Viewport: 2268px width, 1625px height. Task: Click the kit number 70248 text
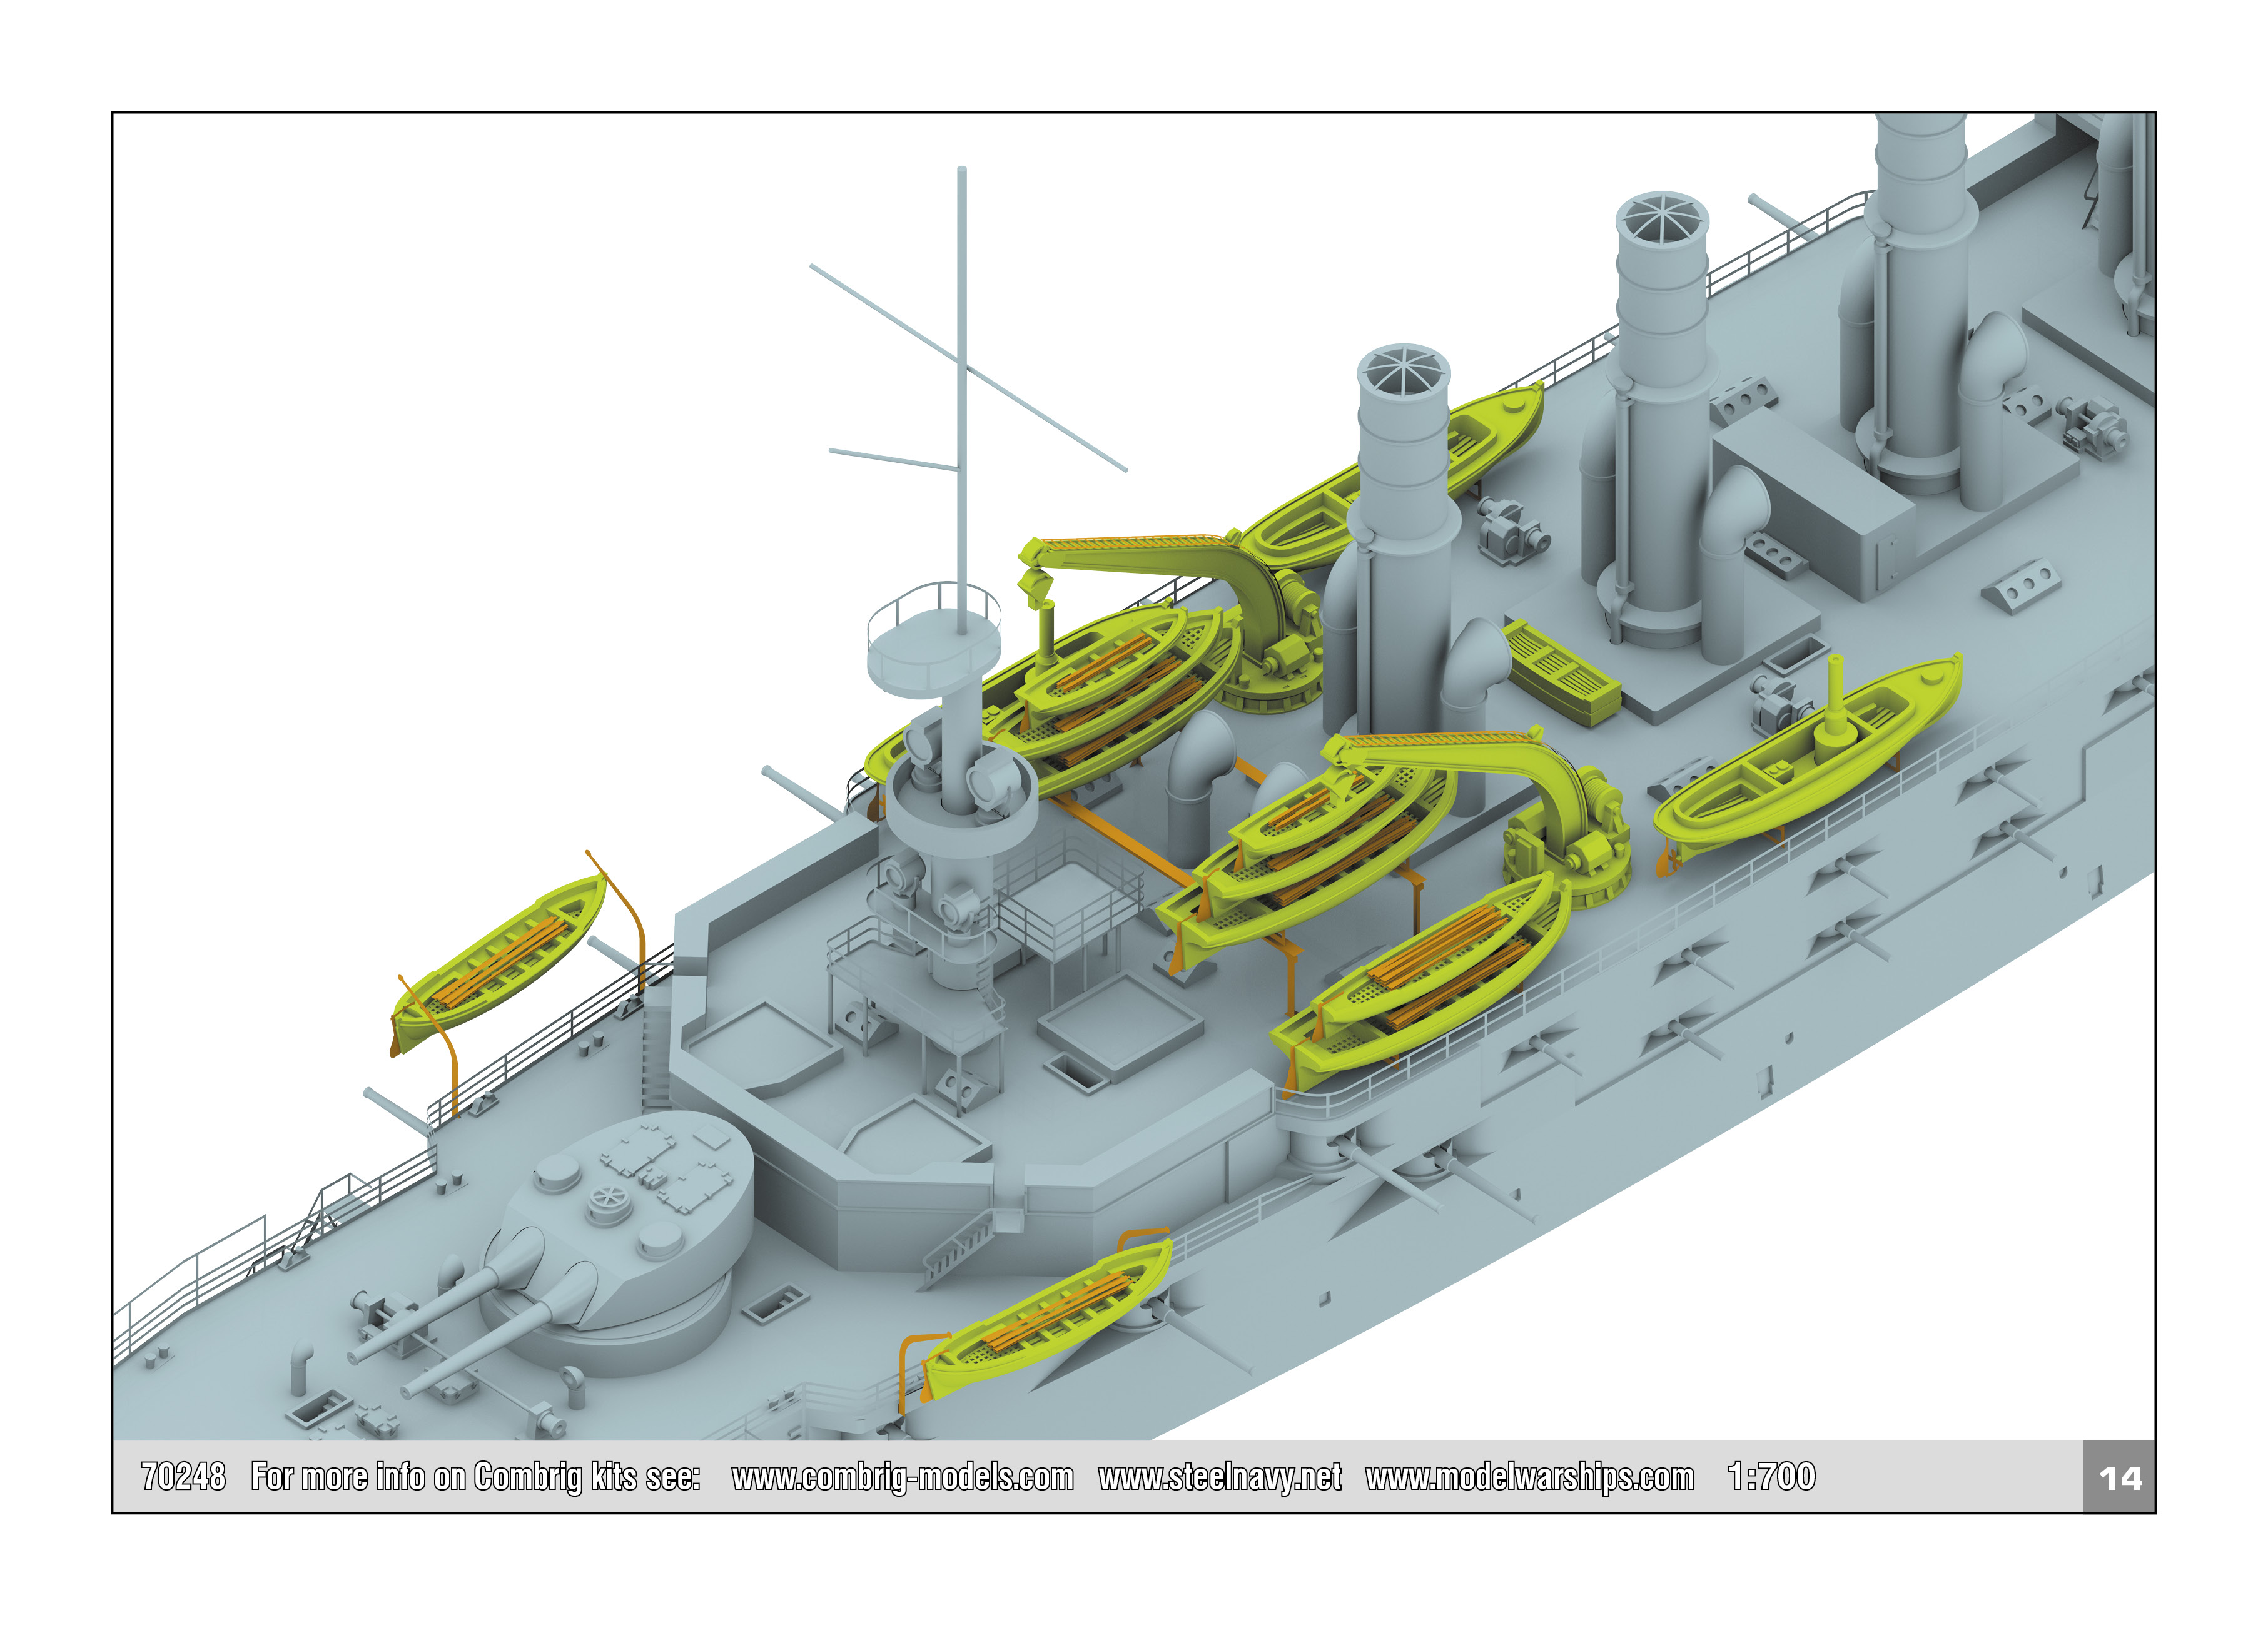pyautogui.click(x=183, y=1476)
